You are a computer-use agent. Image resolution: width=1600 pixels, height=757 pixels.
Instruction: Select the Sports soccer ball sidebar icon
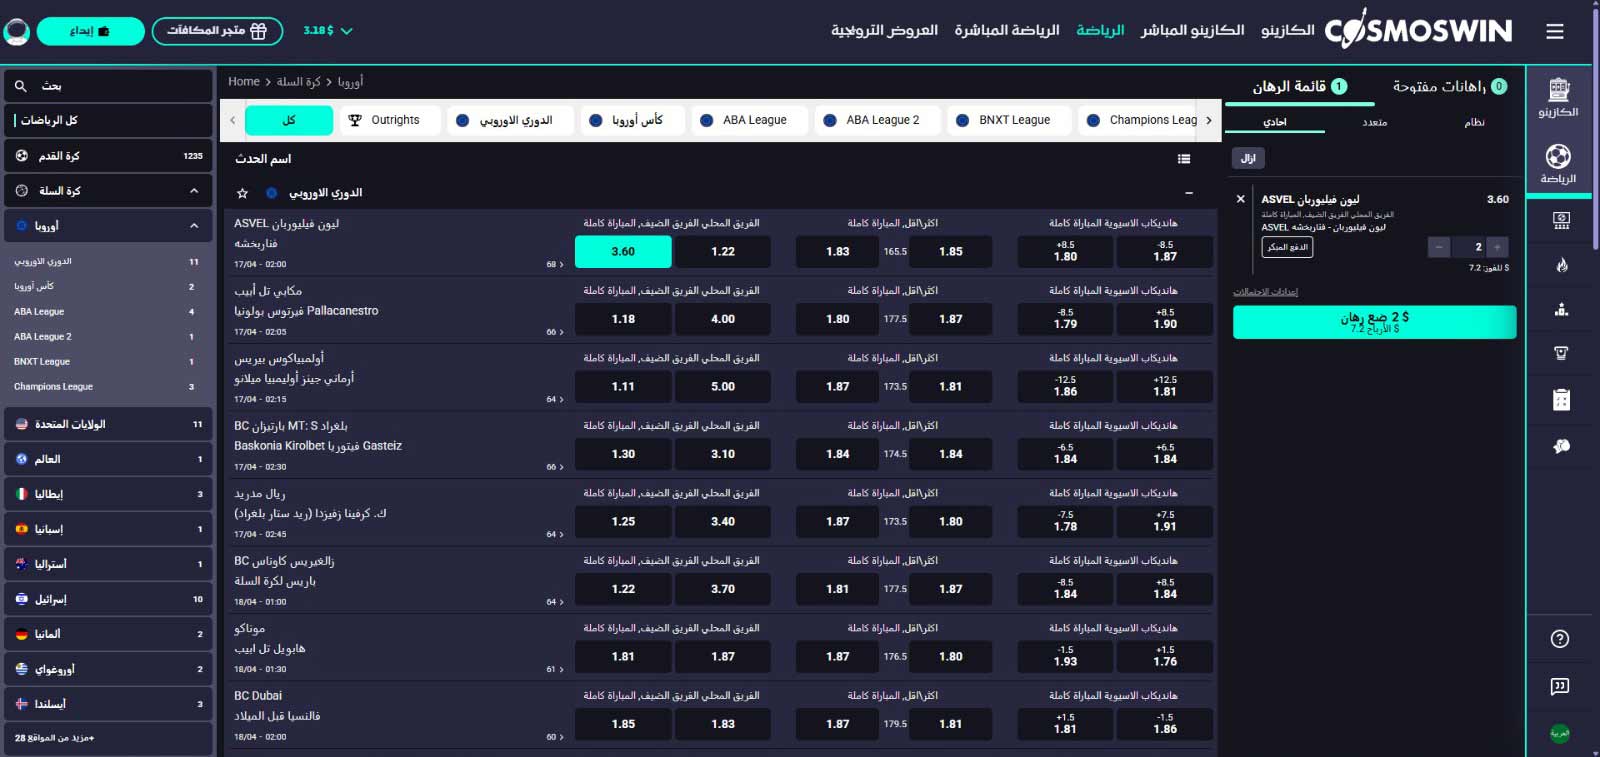pyautogui.click(x=1558, y=164)
